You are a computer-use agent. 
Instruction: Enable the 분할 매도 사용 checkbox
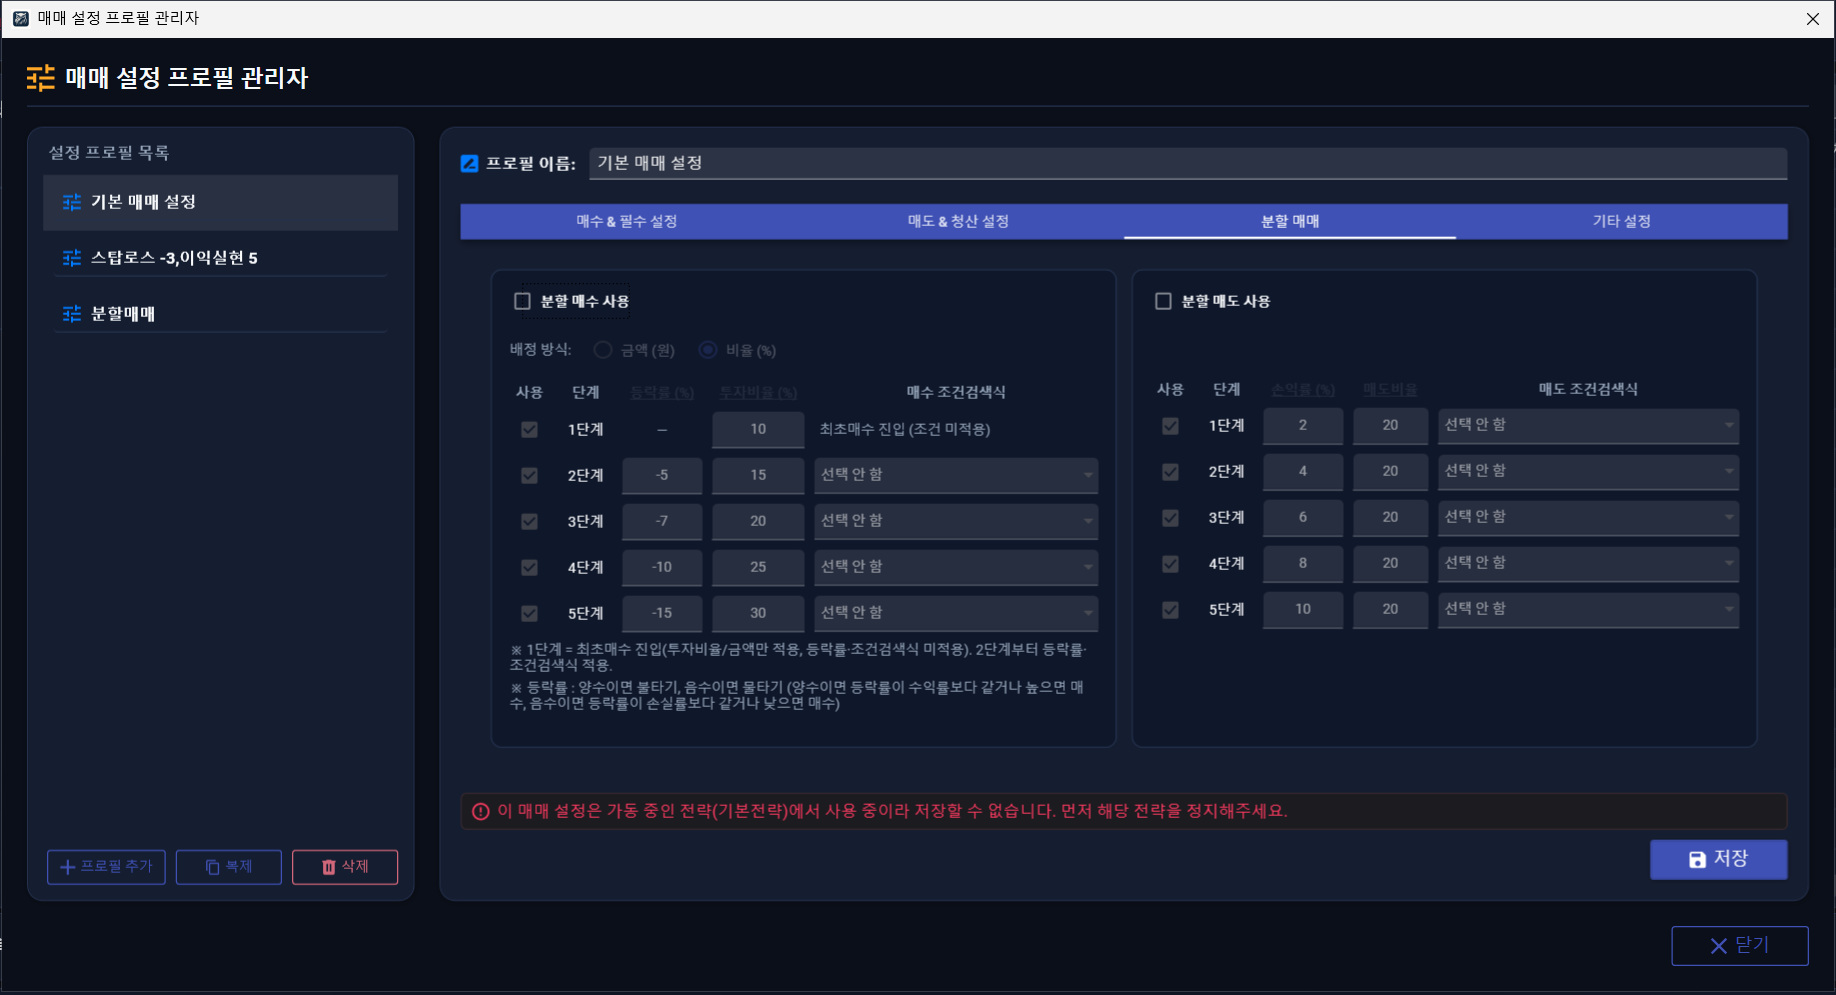click(x=1163, y=301)
